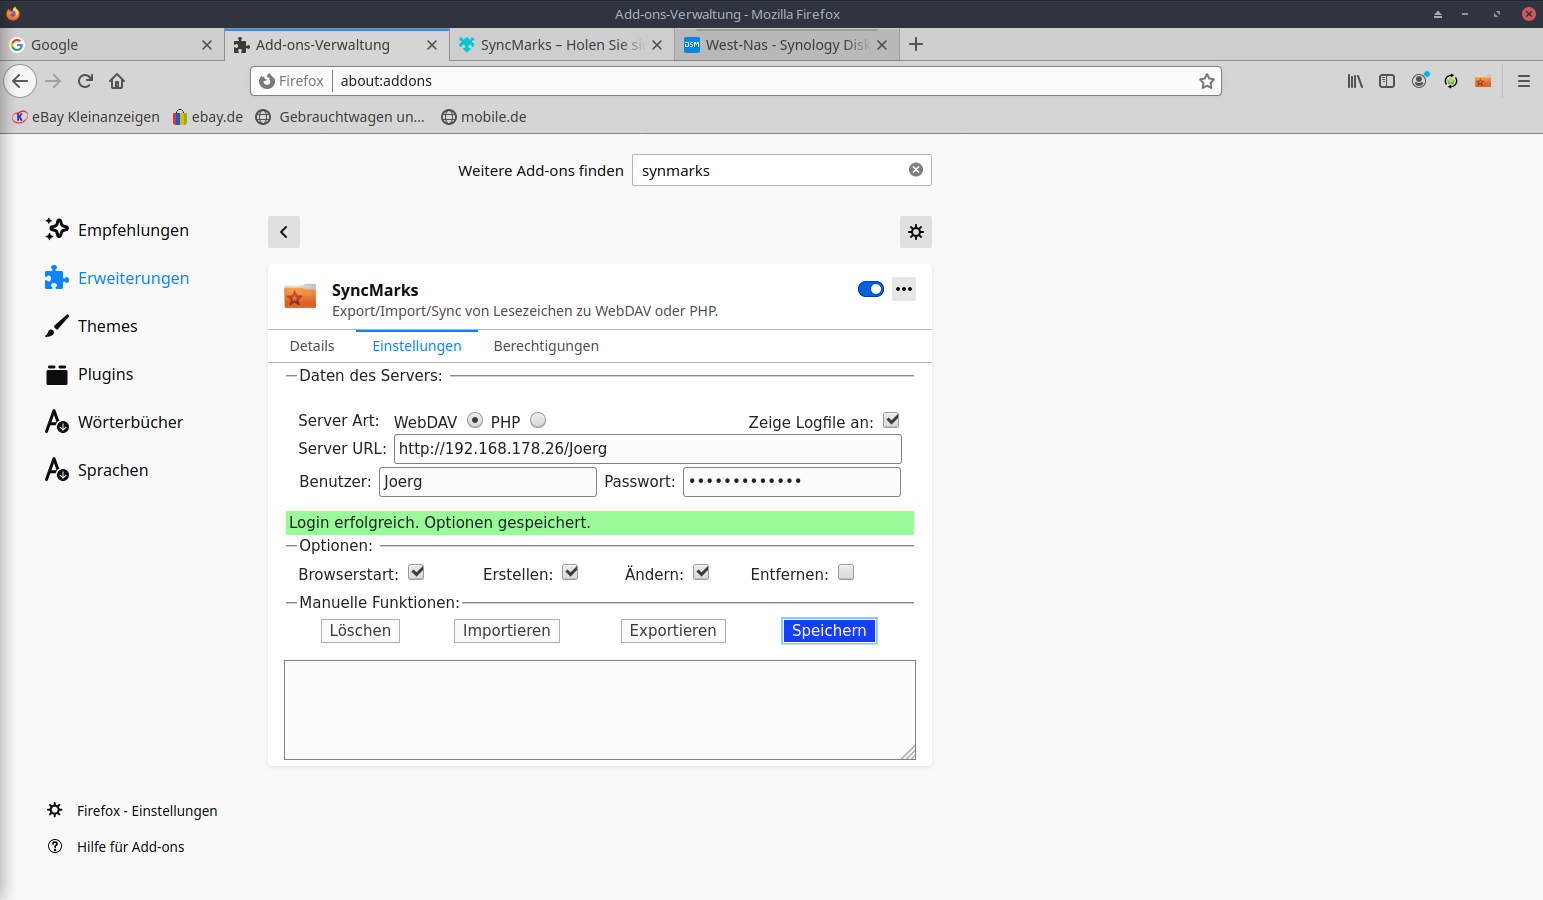Click the Benutzer input field

coord(488,482)
